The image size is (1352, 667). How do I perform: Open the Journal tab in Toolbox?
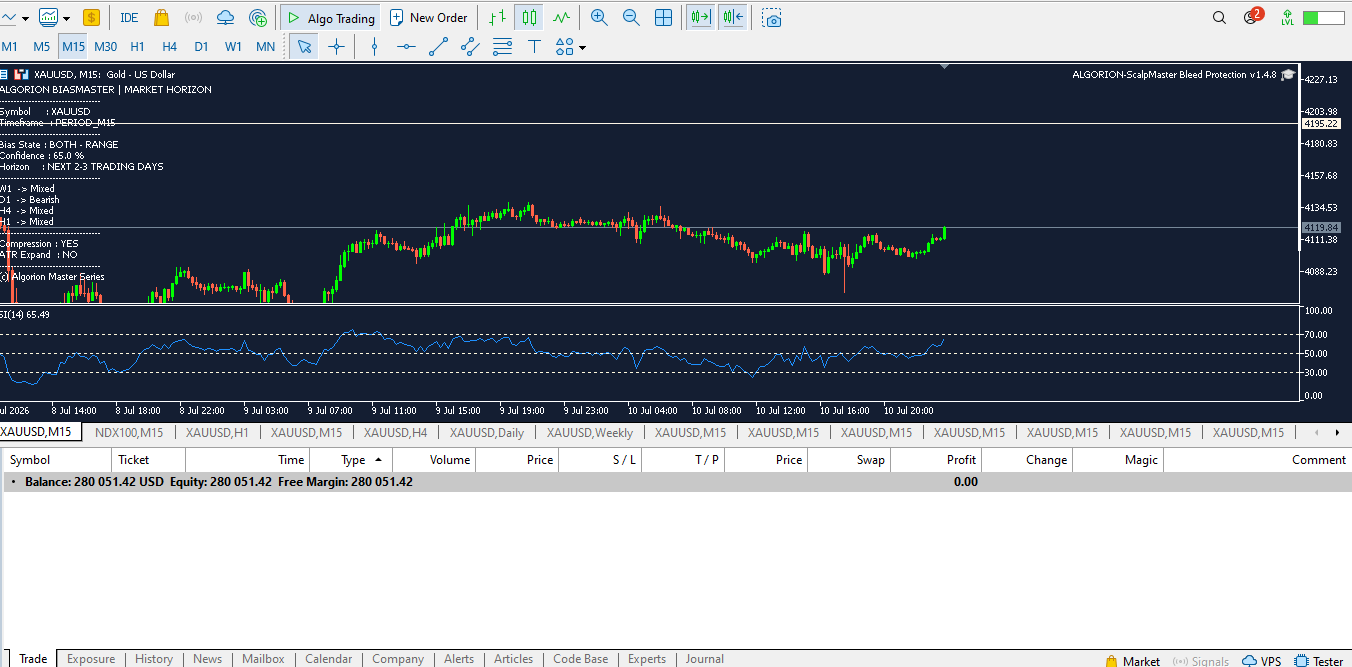(x=704, y=659)
